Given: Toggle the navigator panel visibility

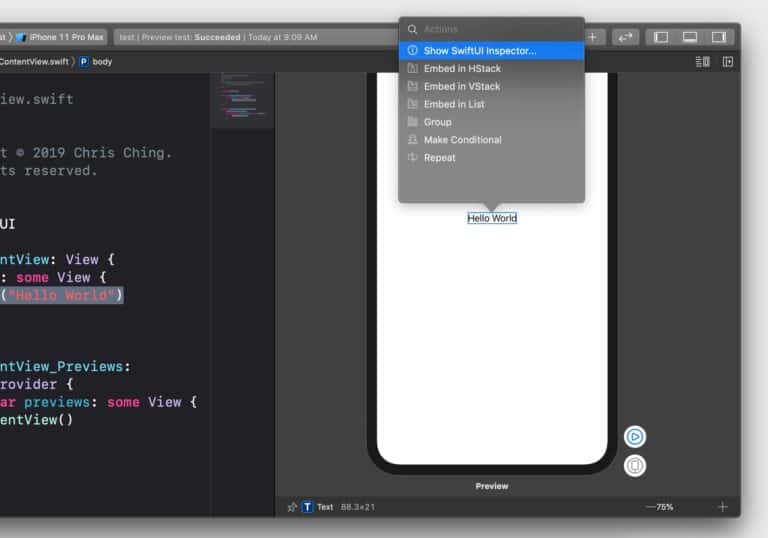Looking at the screenshot, I should coord(661,37).
